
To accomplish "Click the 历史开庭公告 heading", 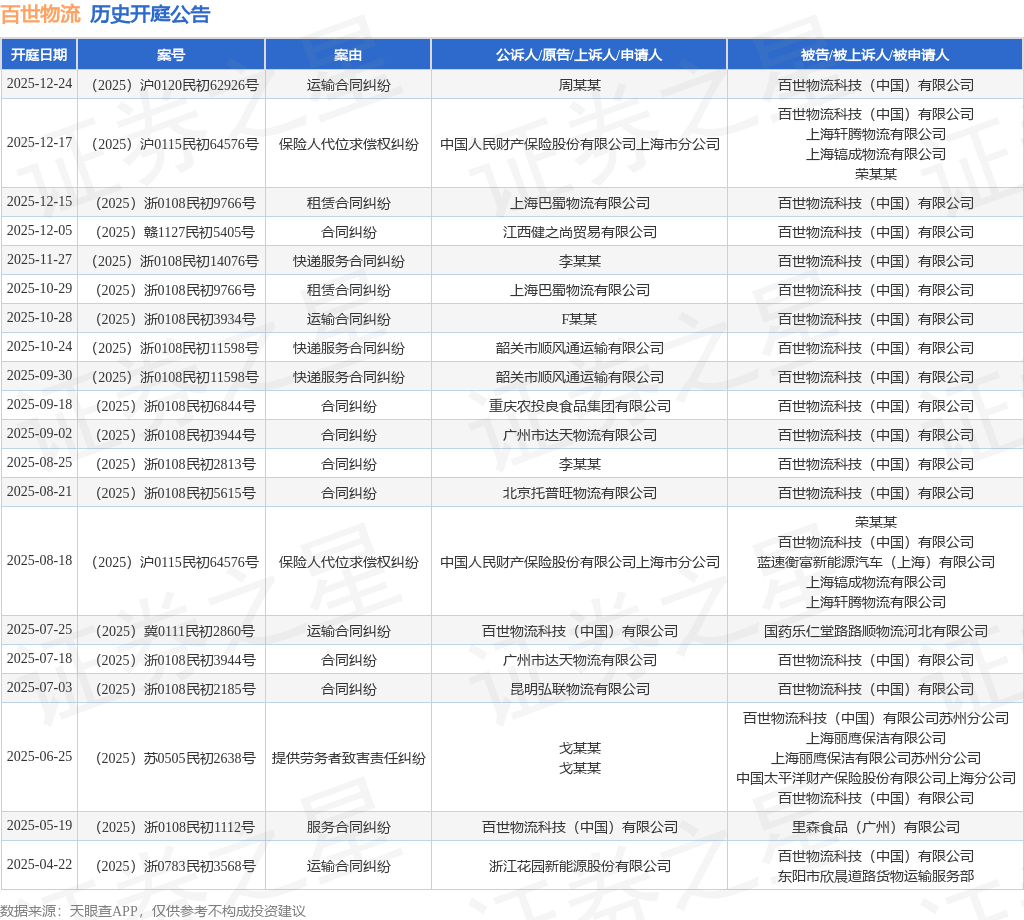I will (x=150, y=14).
